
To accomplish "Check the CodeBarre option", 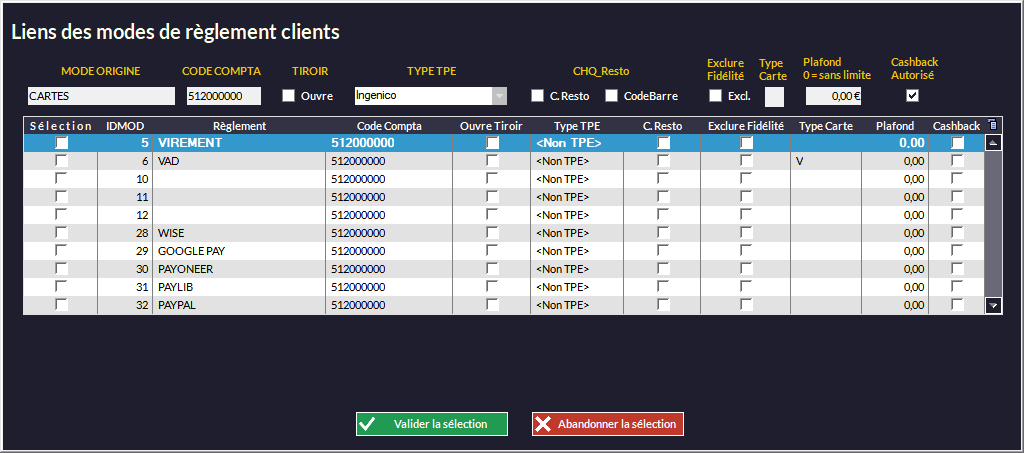I will (611, 96).
